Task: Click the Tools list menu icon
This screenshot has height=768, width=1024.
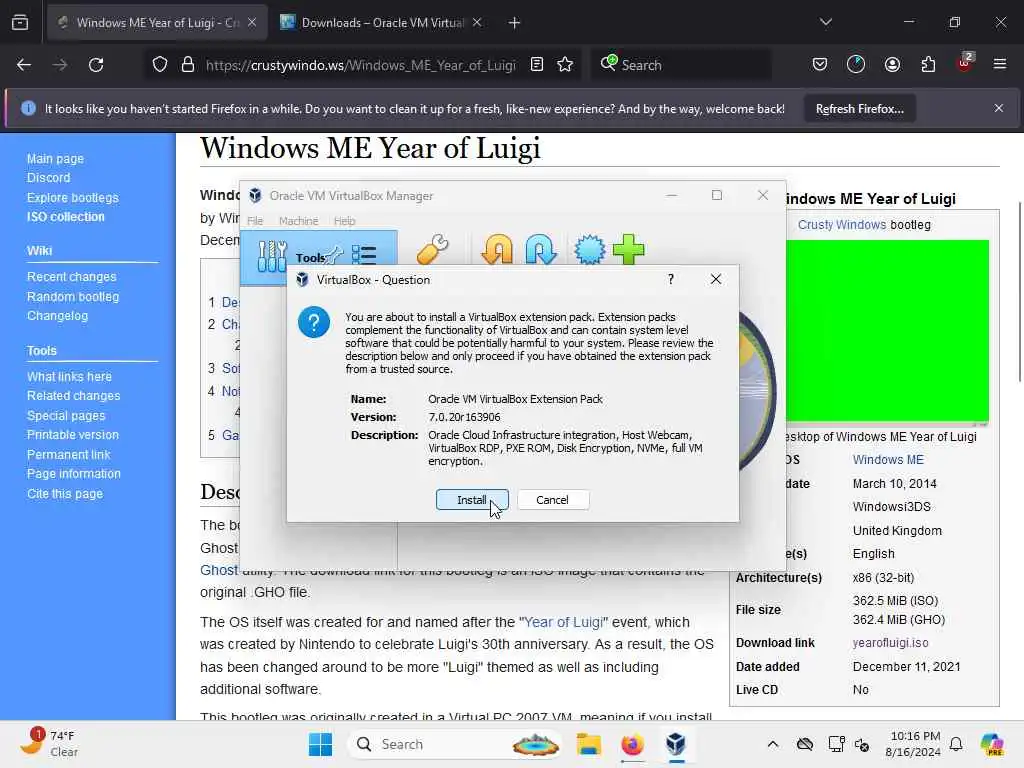Action: (x=364, y=254)
